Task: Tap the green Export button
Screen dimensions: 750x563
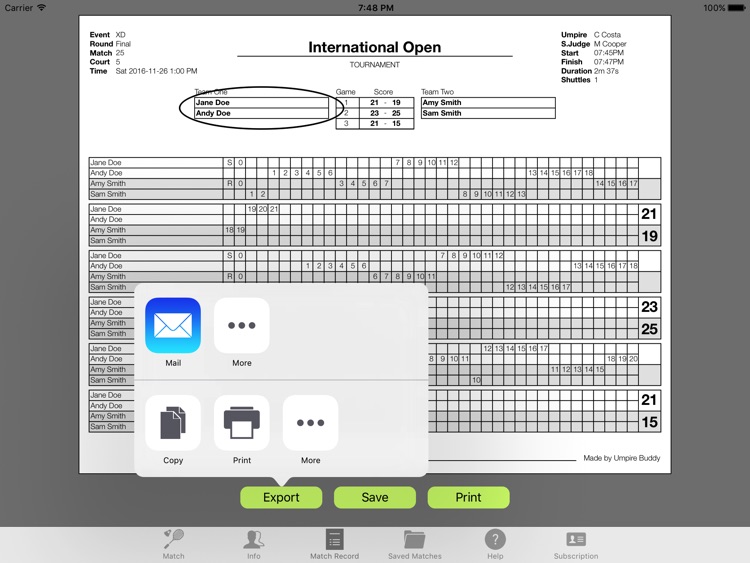Action: pyautogui.click(x=281, y=497)
